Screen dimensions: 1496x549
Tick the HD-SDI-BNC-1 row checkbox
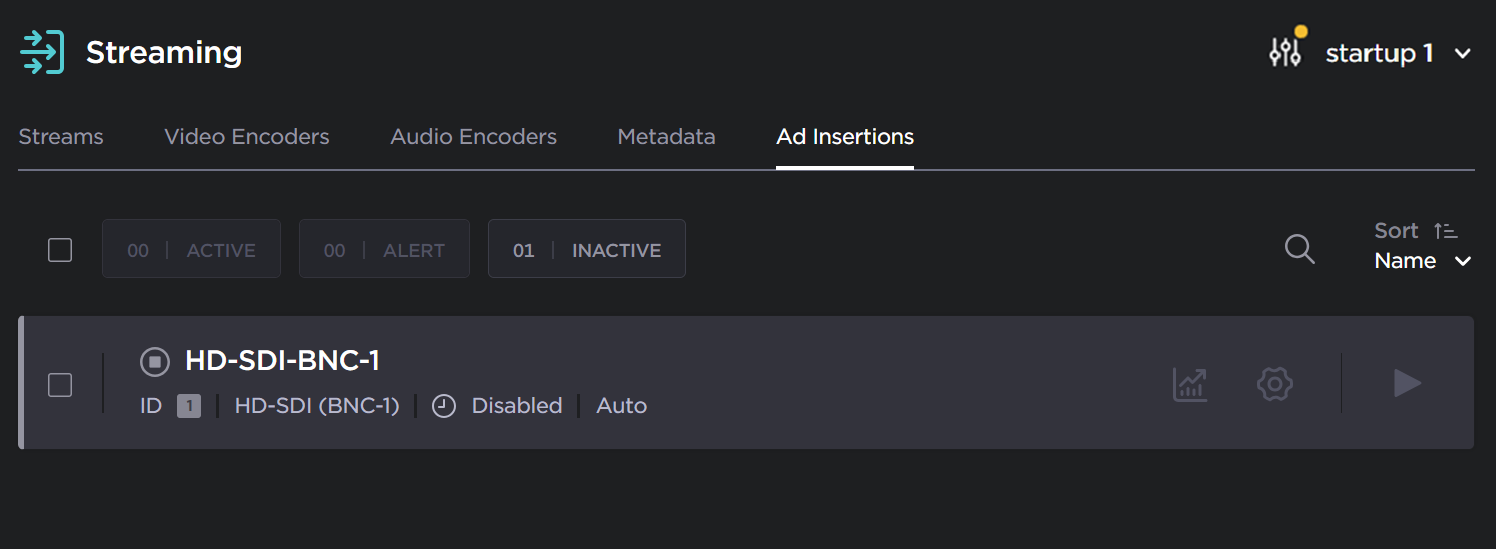tap(60, 384)
